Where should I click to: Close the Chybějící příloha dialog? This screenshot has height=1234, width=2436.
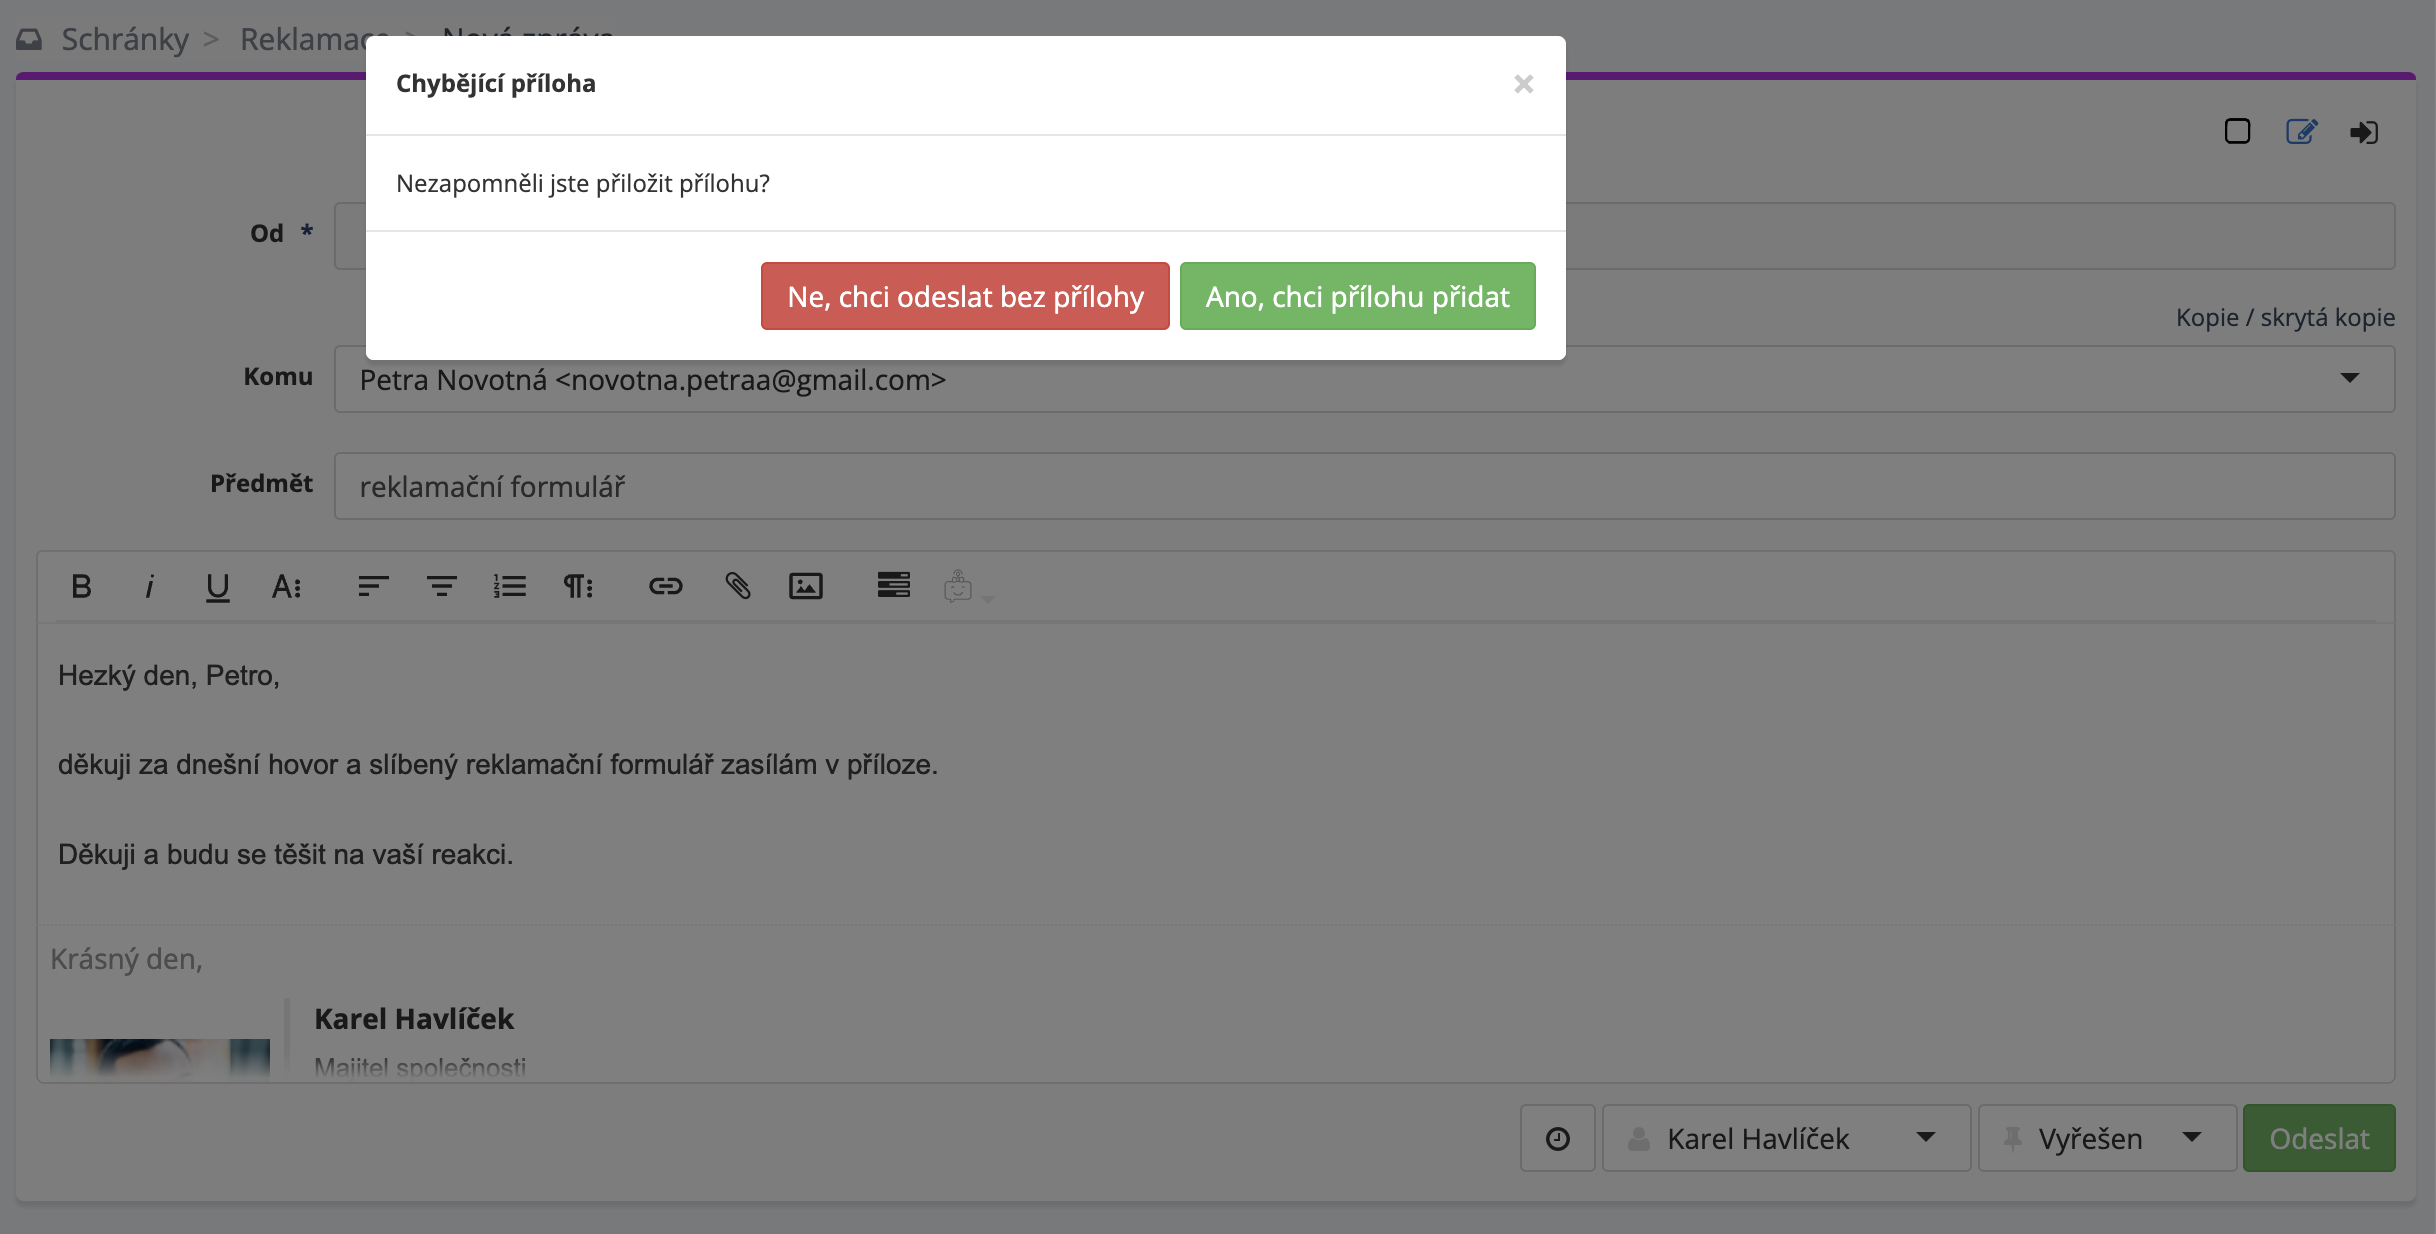(x=1523, y=84)
